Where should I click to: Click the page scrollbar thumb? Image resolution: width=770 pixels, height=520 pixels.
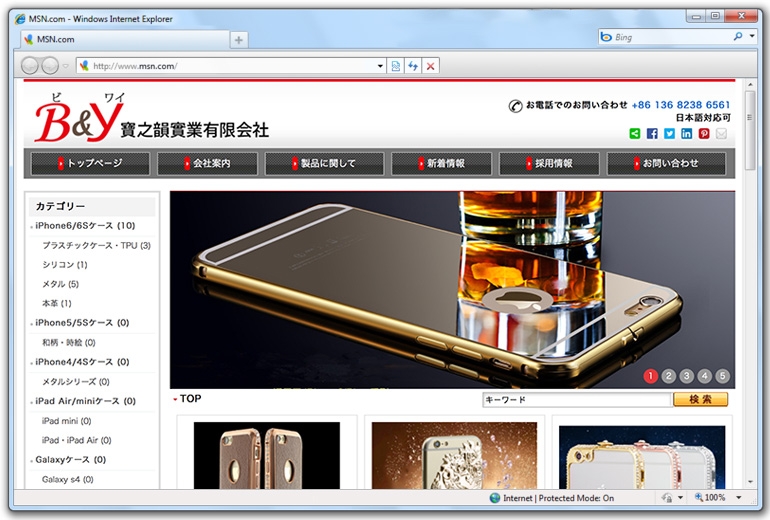tap(750, 131)
